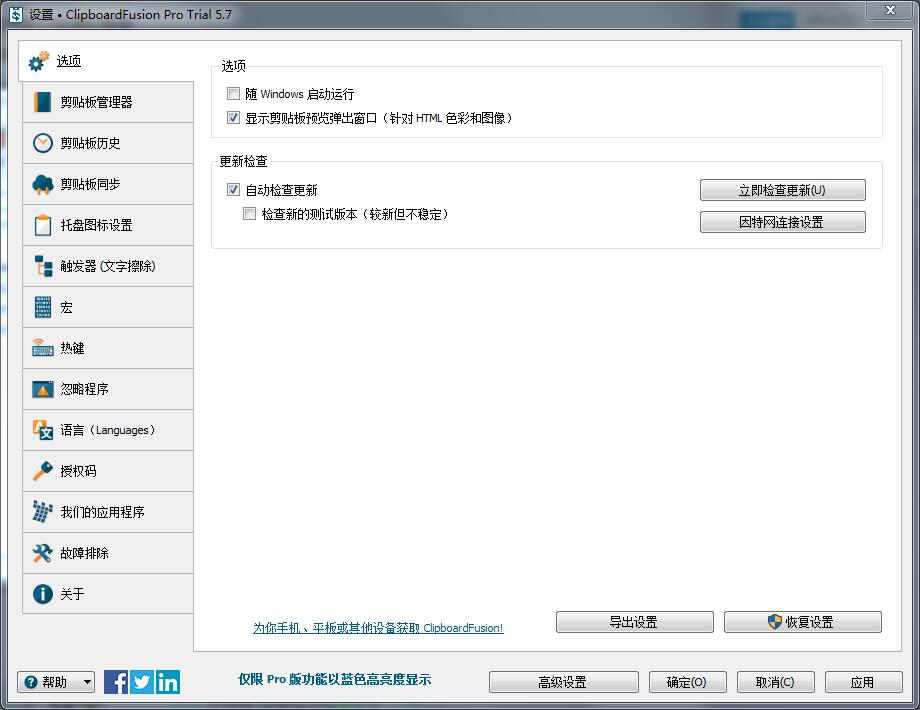The image size is (920, 710).
Task: Select the key icon for 授权码
Action: 42,471
